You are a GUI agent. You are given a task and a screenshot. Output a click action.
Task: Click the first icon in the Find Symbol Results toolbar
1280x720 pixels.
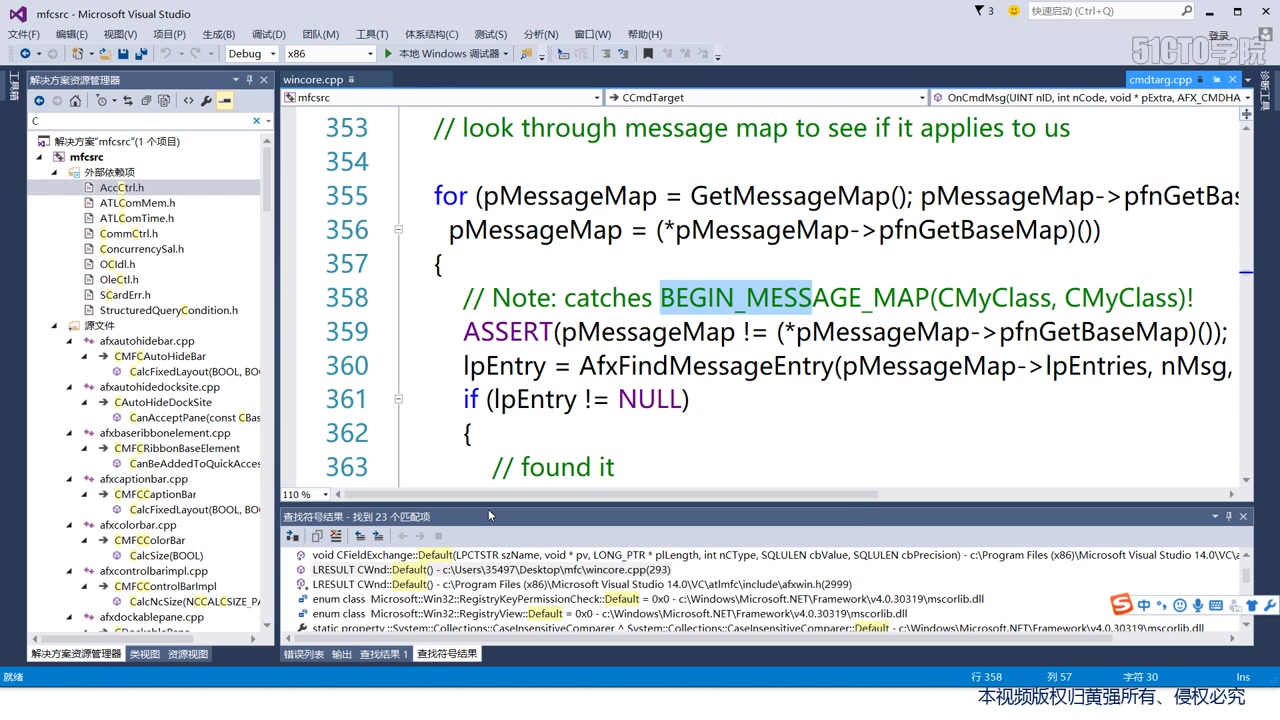(292, 536)
